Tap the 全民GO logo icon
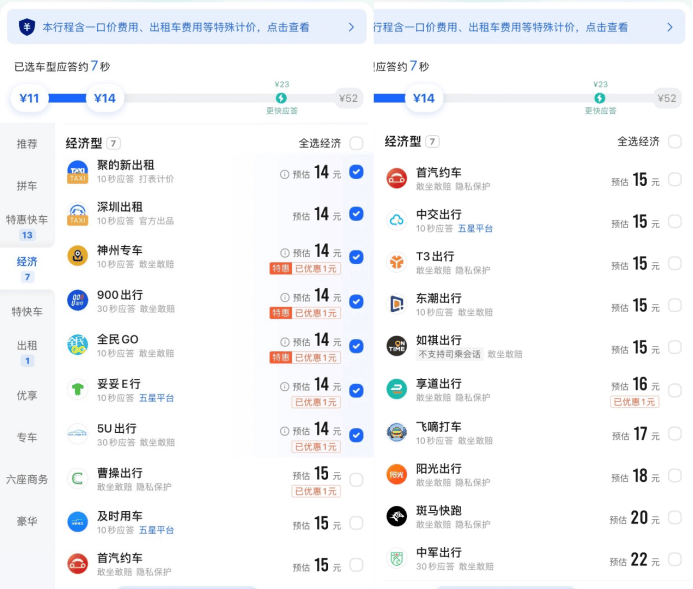 [x=77, y=345]
